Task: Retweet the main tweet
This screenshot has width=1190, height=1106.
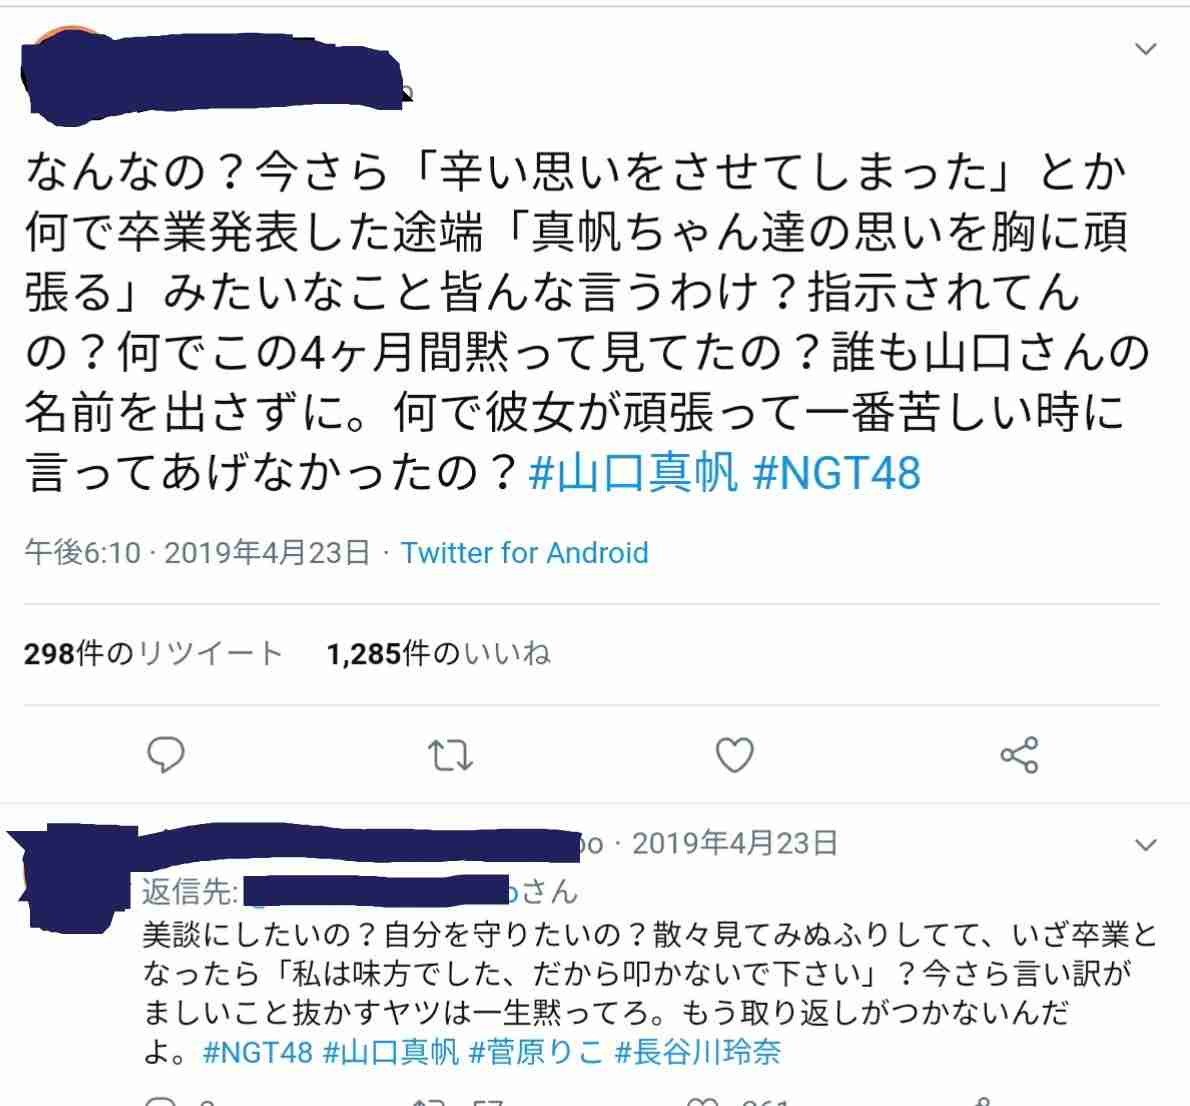Action: 450,755
